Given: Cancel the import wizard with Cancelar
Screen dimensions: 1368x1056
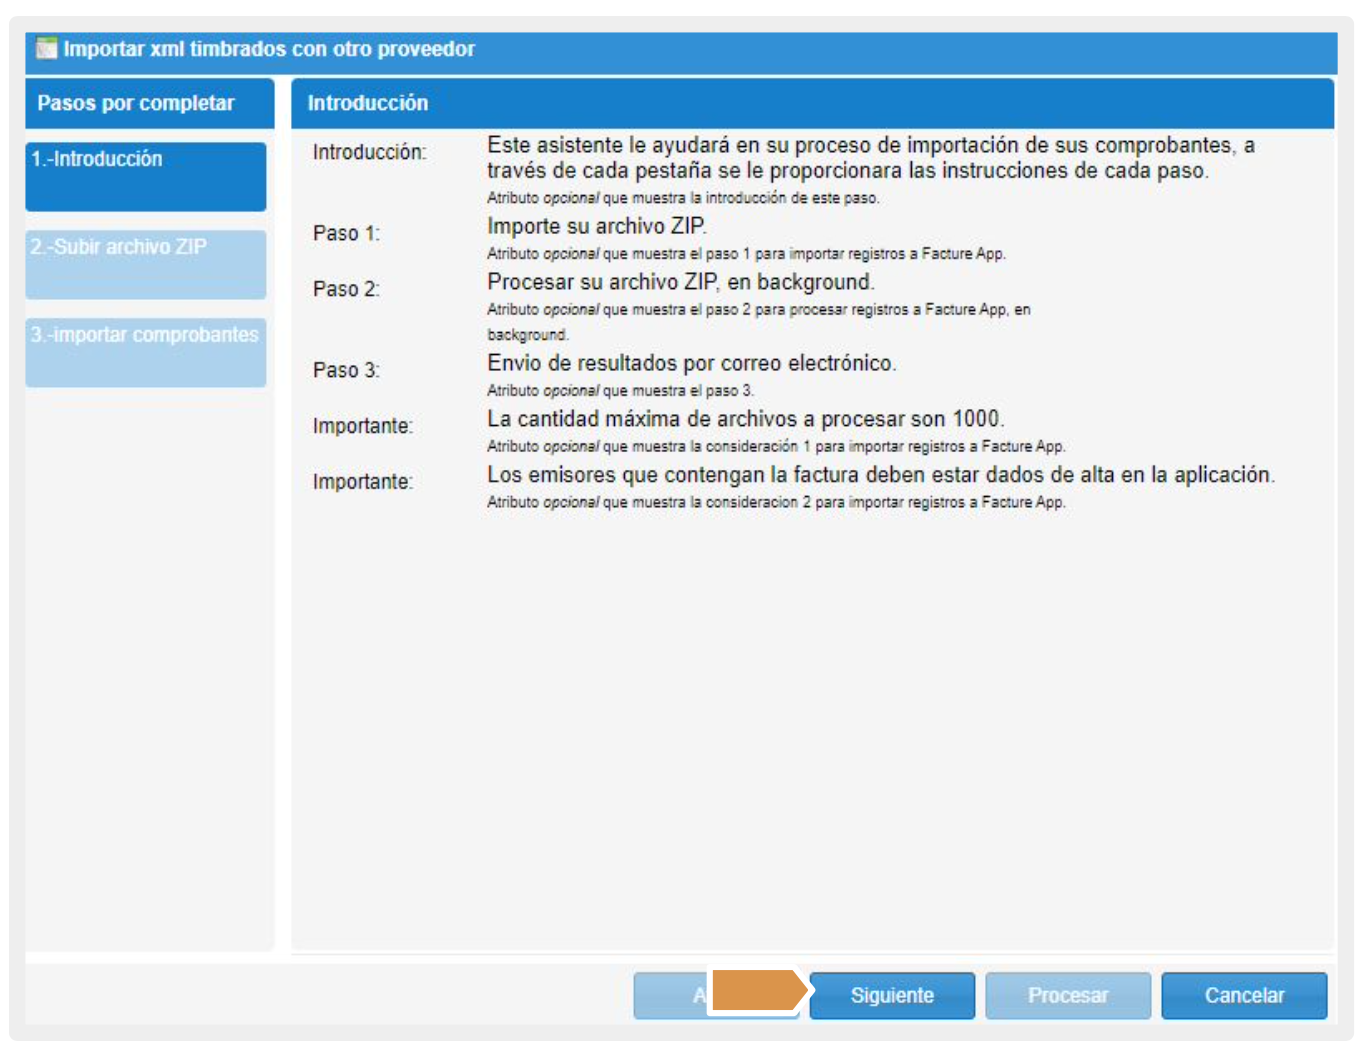Looking at the screenshot, I should (1244, 995).
